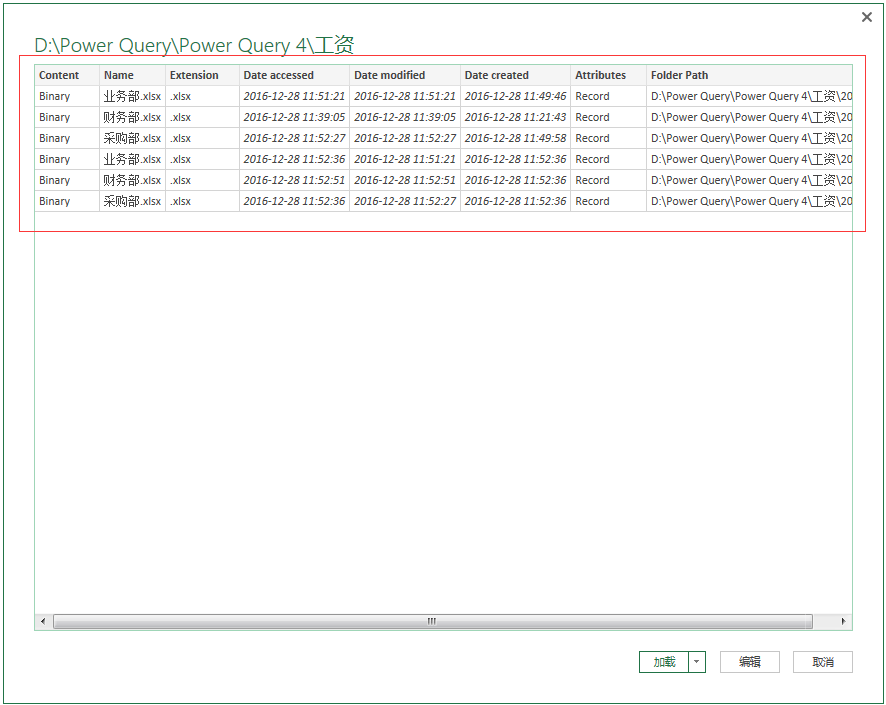This screenshot has width=886, height=705.
Task: Click Date created cell 2016-12-28 11:49:58
Action: pos(515,138)
